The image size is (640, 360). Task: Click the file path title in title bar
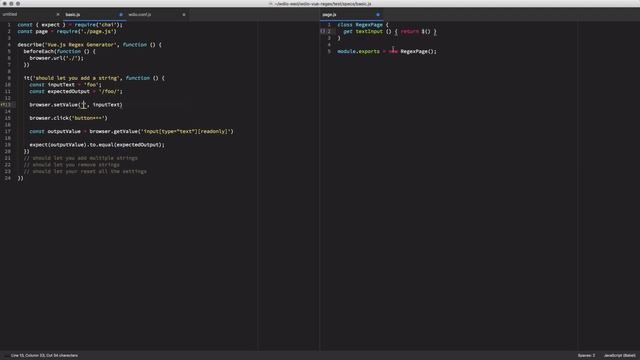pyautogui.click(x=323, y=3)
